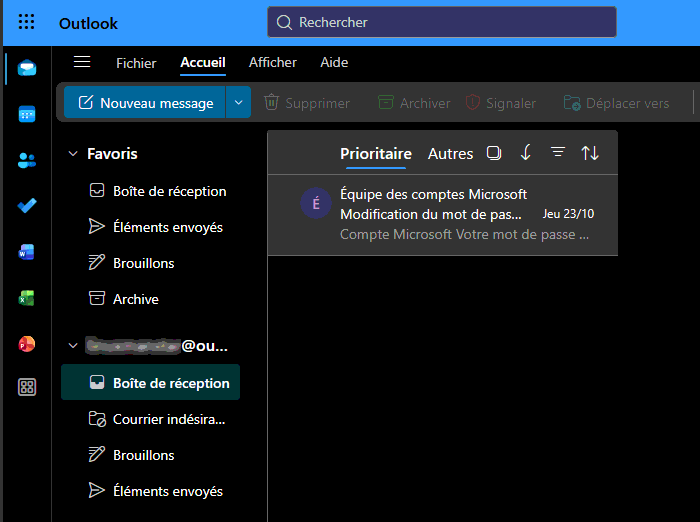Collapse the @ou... account folder list

coord(73,346)
